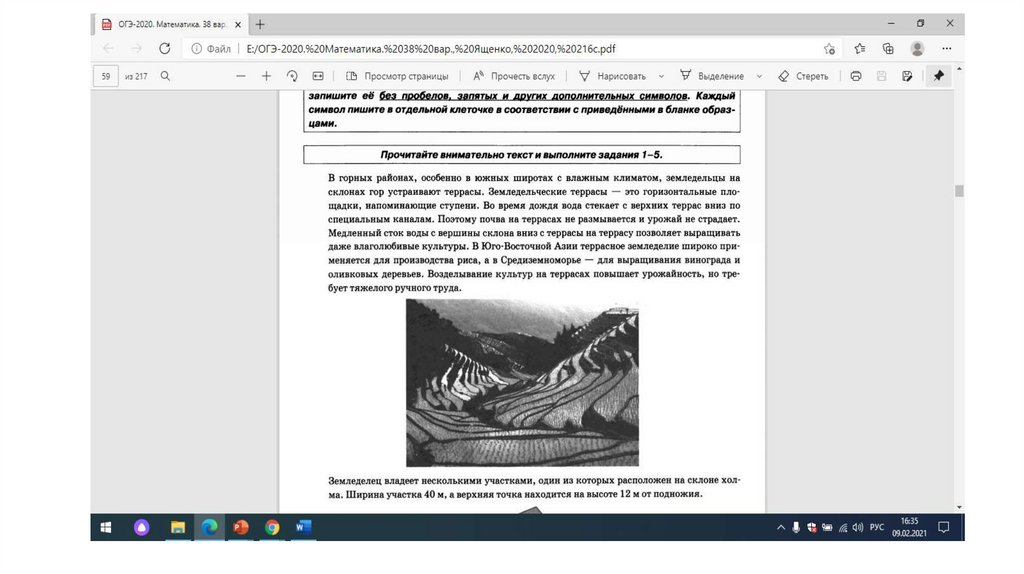Screen dimensions: 1024x574
Task: Open the Windows Start menu
Action: [106, 528]
